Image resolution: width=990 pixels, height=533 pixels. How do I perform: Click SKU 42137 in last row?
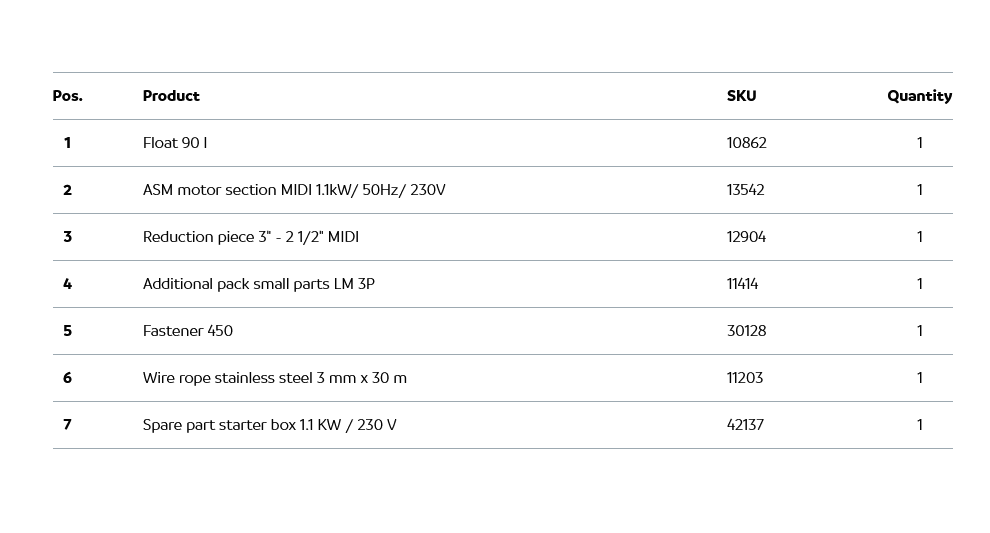click(745, 425)
